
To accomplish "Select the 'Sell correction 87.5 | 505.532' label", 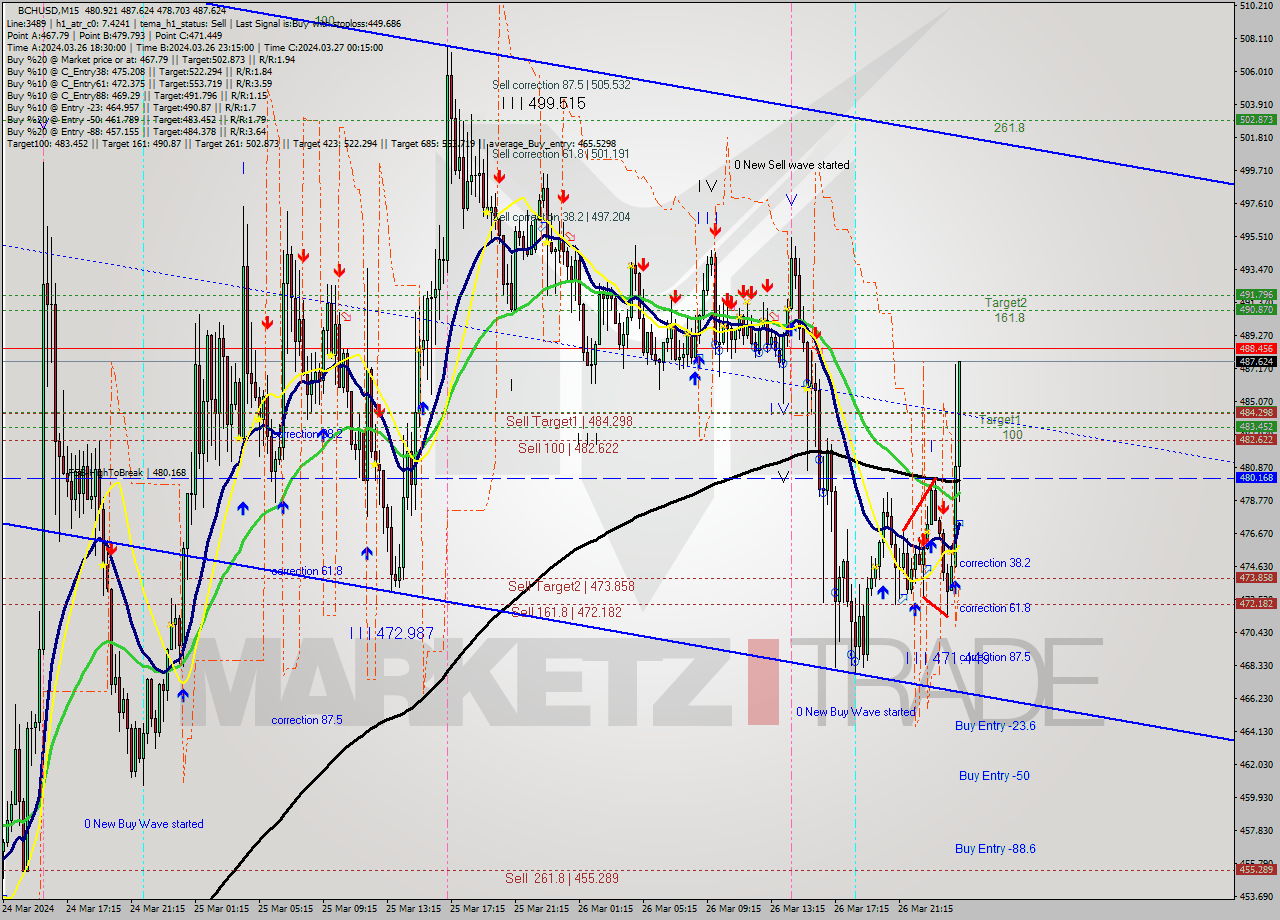I will [561, 85].
